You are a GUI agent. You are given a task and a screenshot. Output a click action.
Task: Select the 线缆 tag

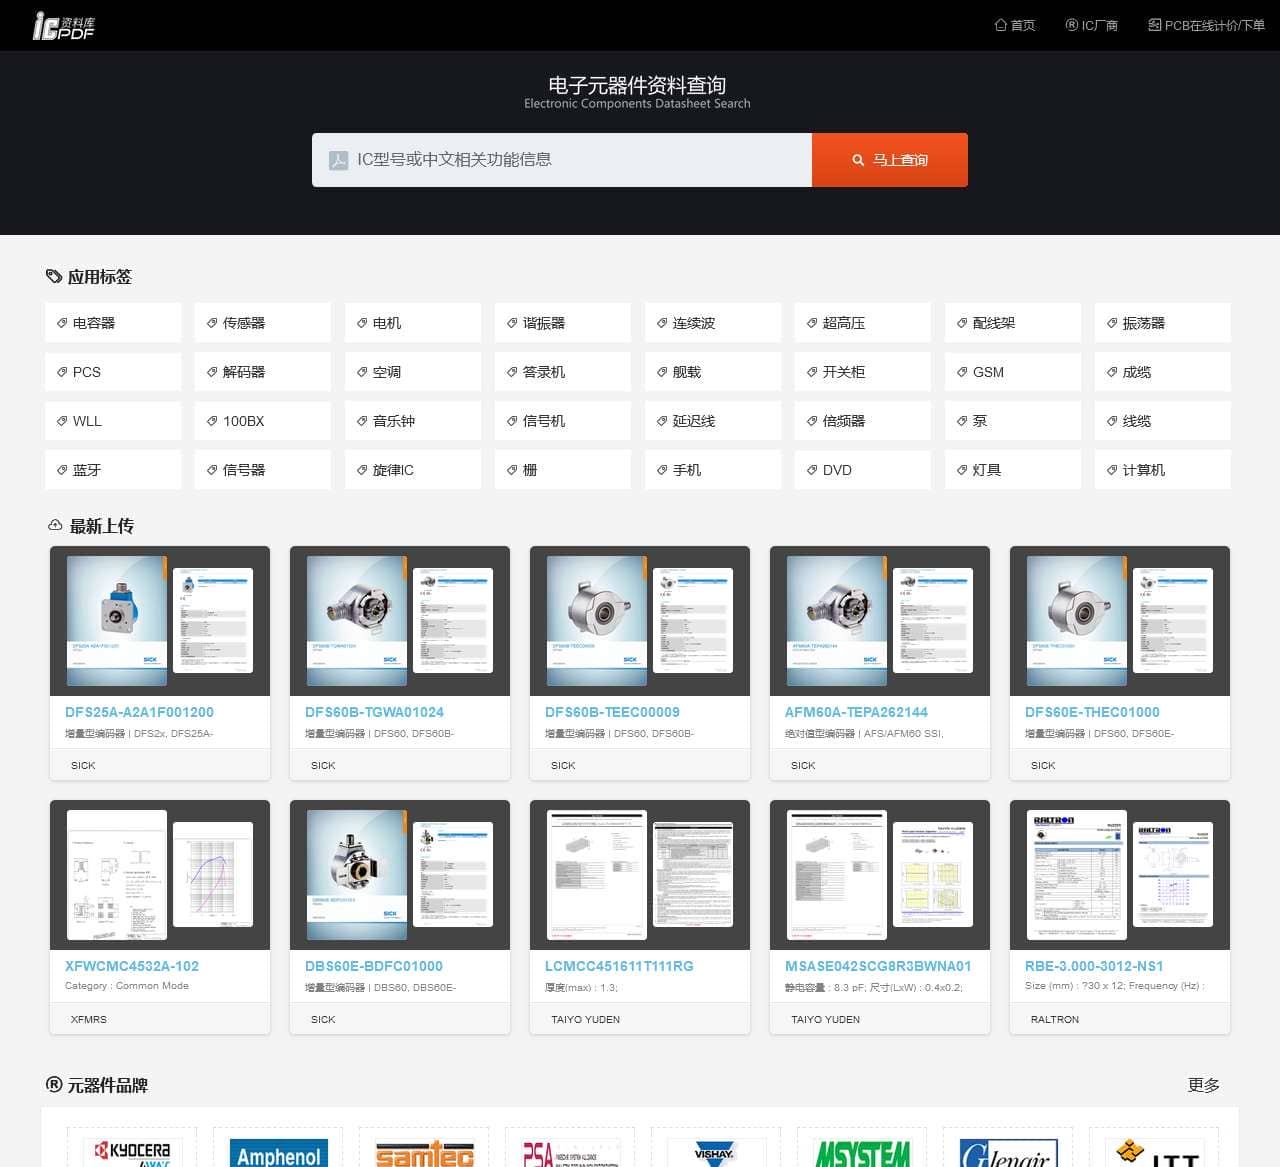[x=1163, y=421]
